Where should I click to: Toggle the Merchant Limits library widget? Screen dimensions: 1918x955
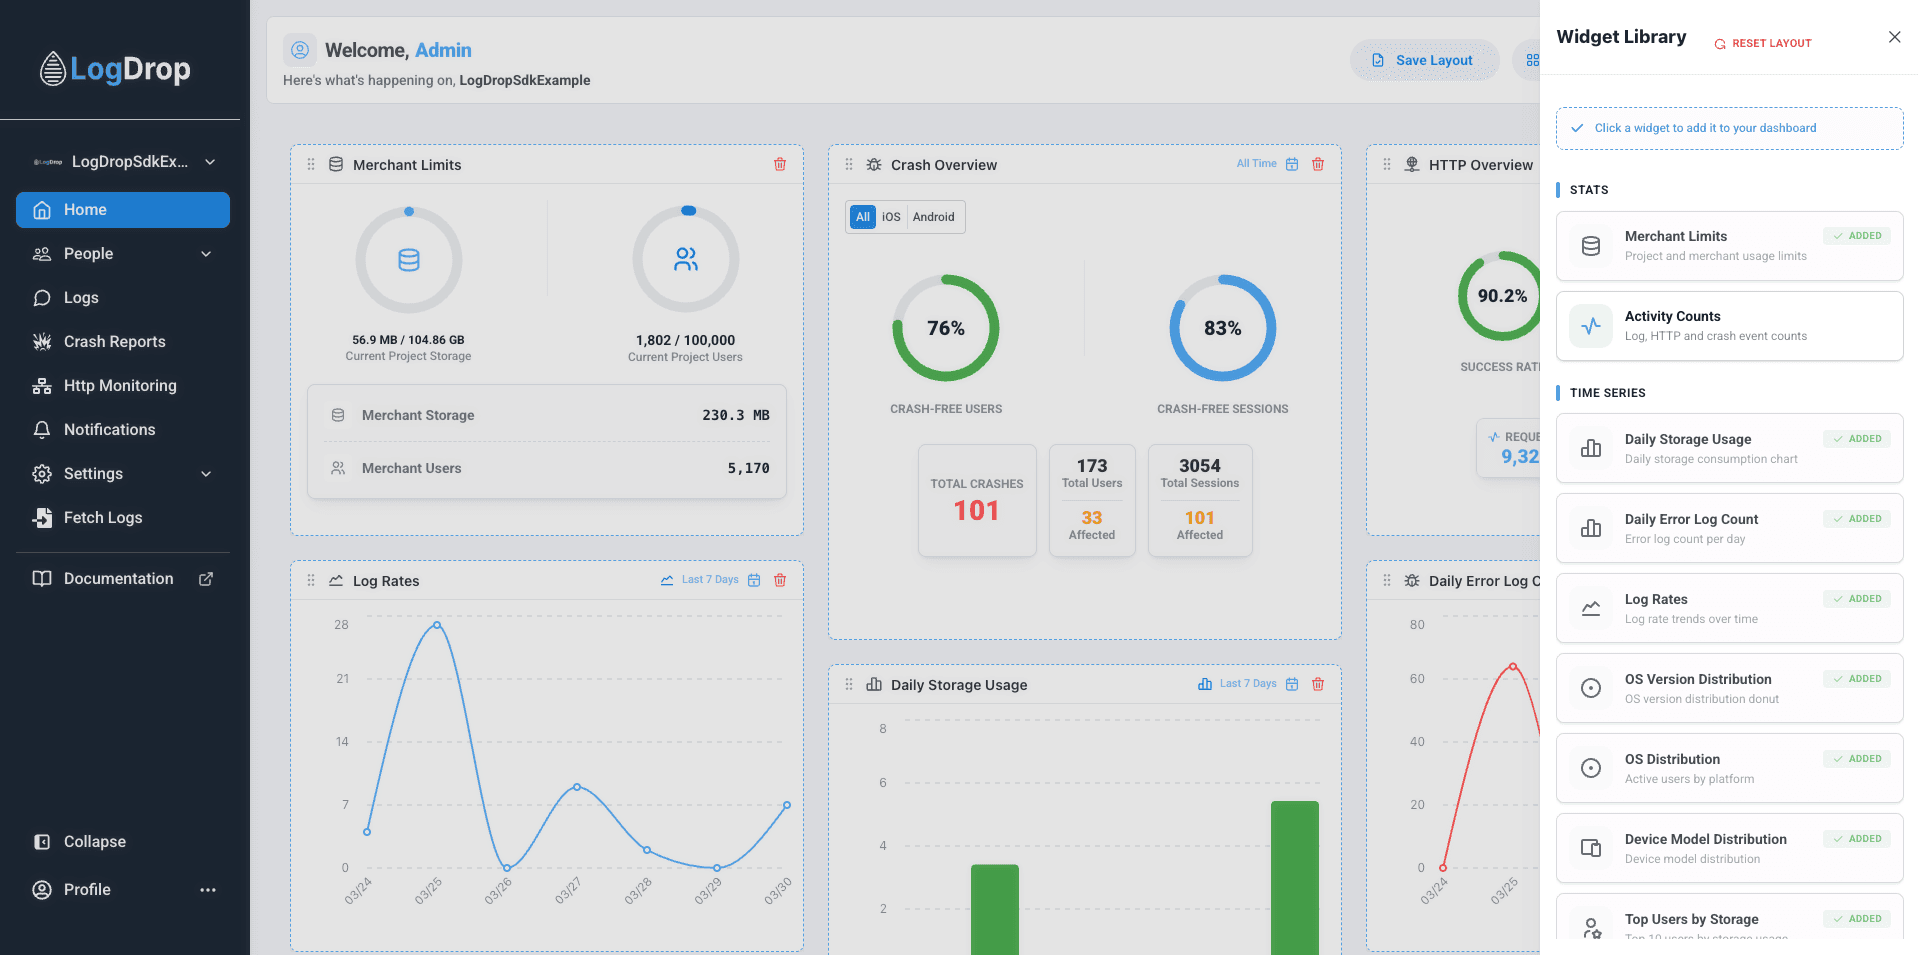click(x=1730, y=246)
